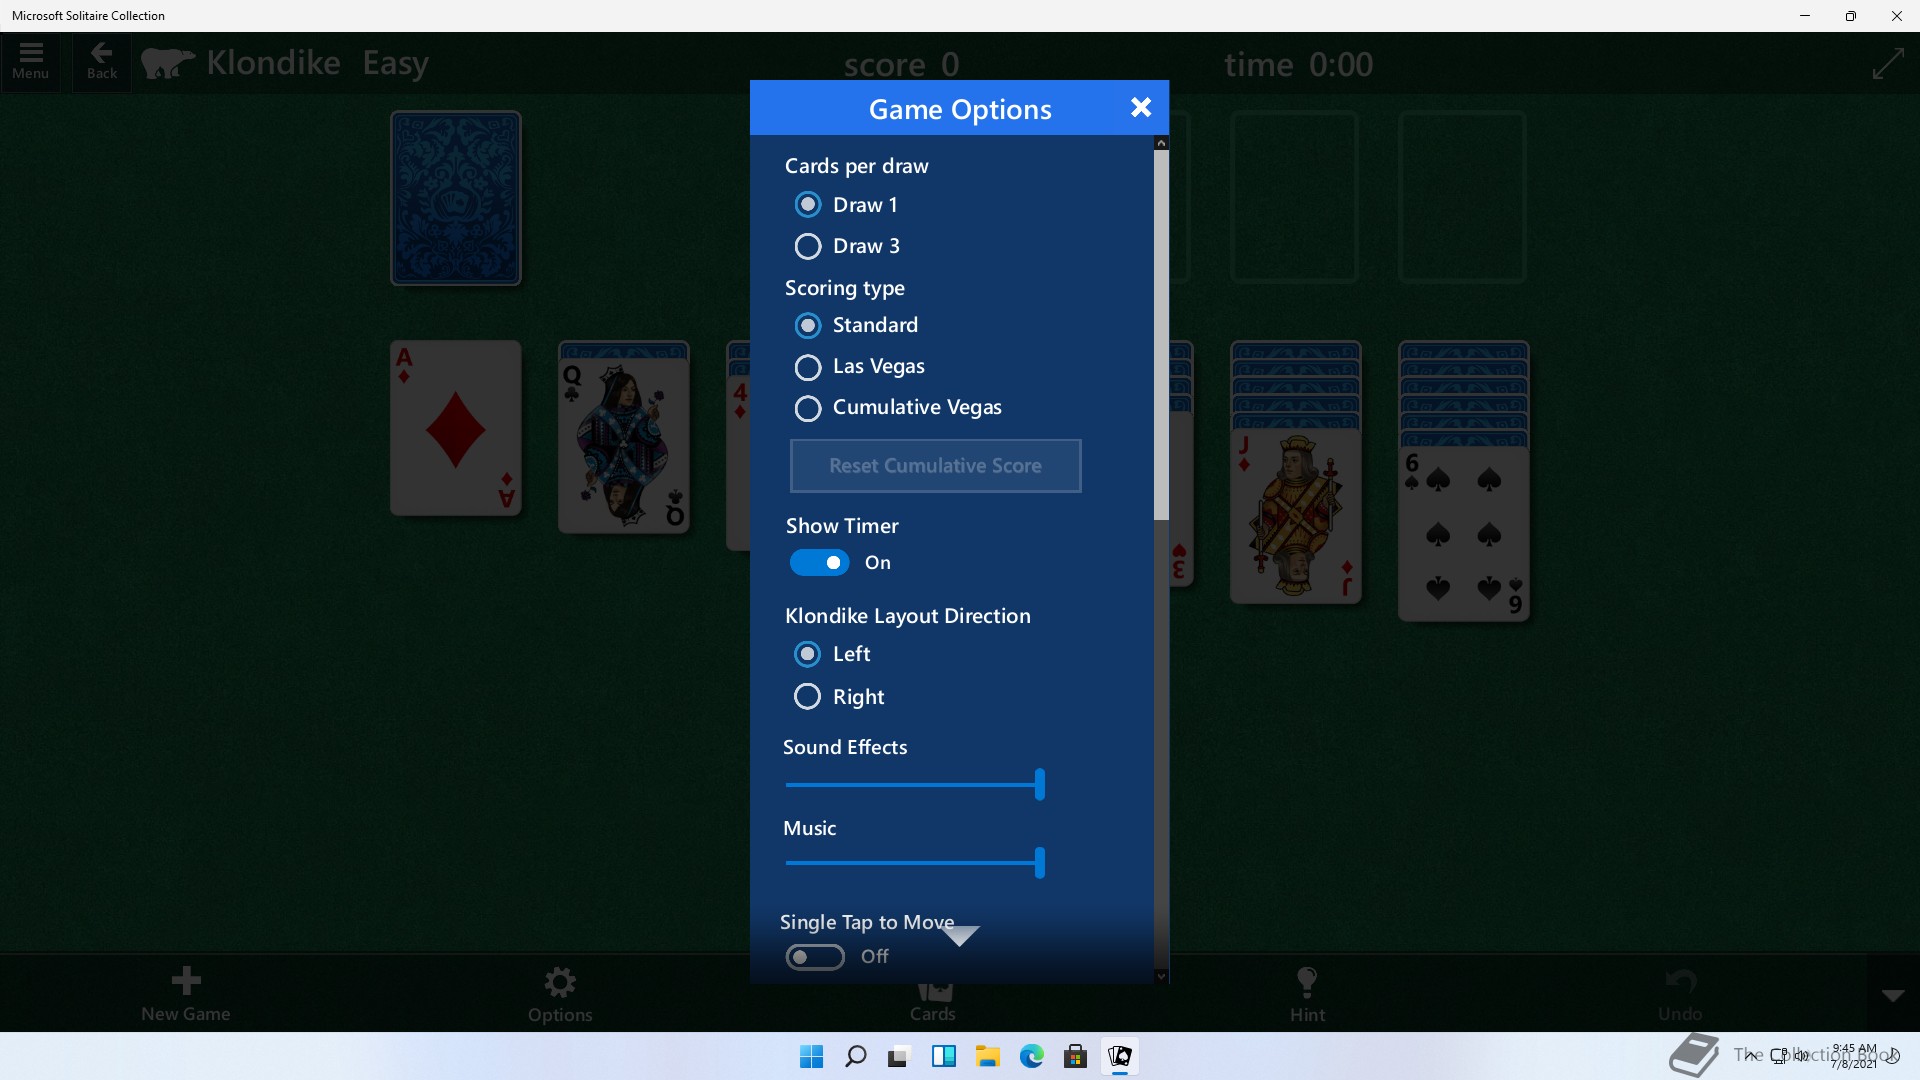
Task: Click the Sound Effects volume slider
Action: click(915, 785)
